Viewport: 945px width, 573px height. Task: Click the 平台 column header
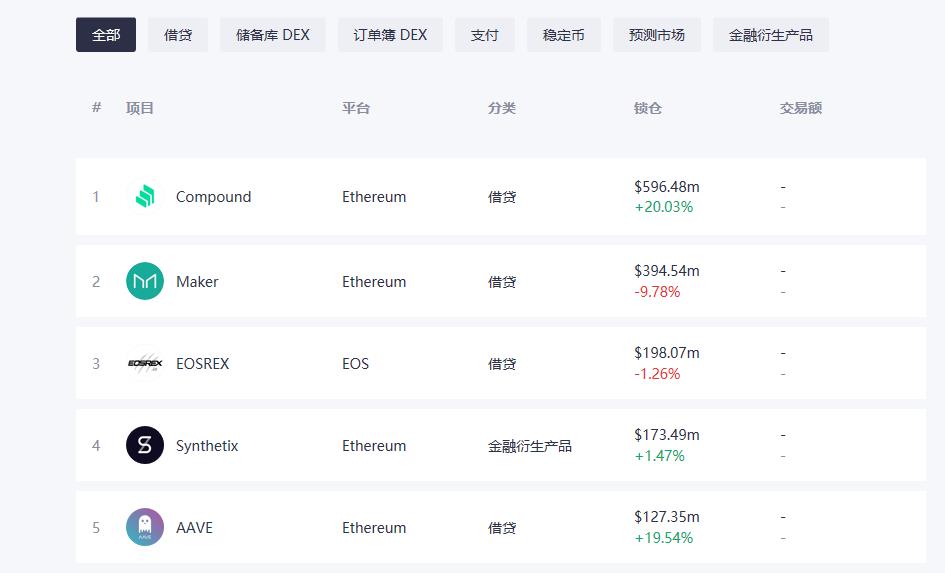coord(356,108)
